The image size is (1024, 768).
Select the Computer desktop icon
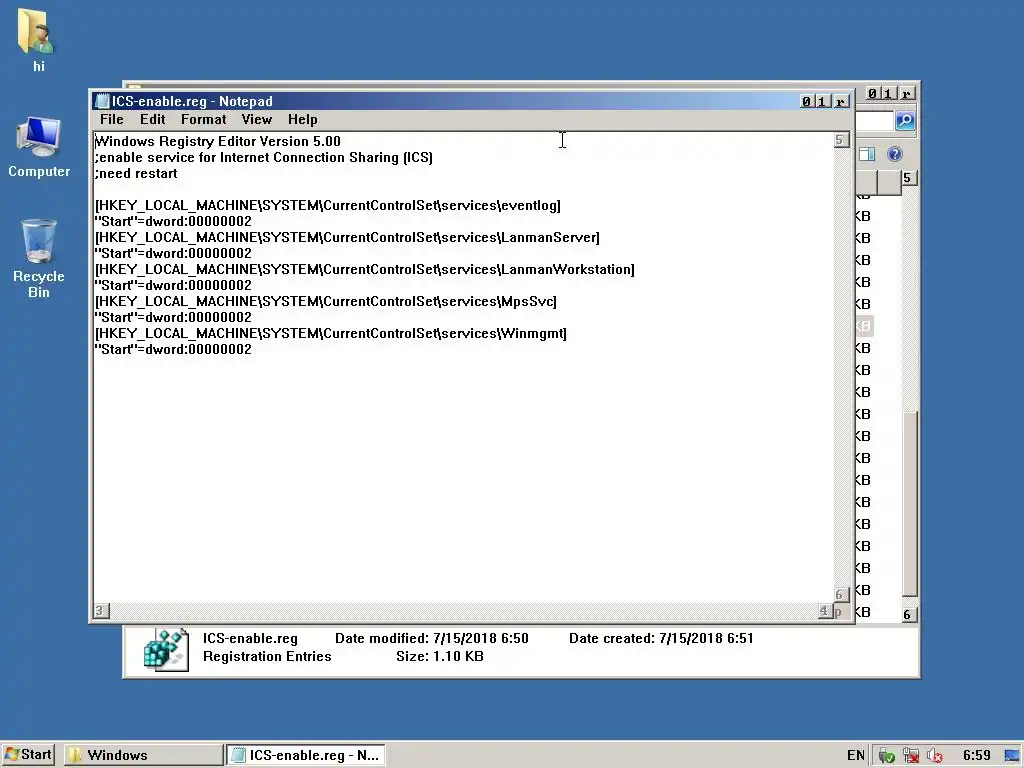pyautogui.click(x=39, y=148)
